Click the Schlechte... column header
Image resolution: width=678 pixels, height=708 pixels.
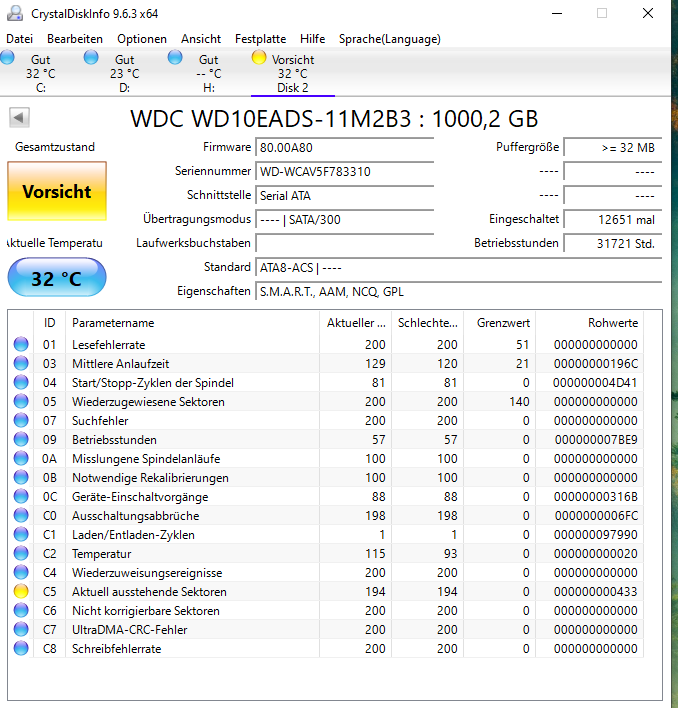(x=427, y=323)
